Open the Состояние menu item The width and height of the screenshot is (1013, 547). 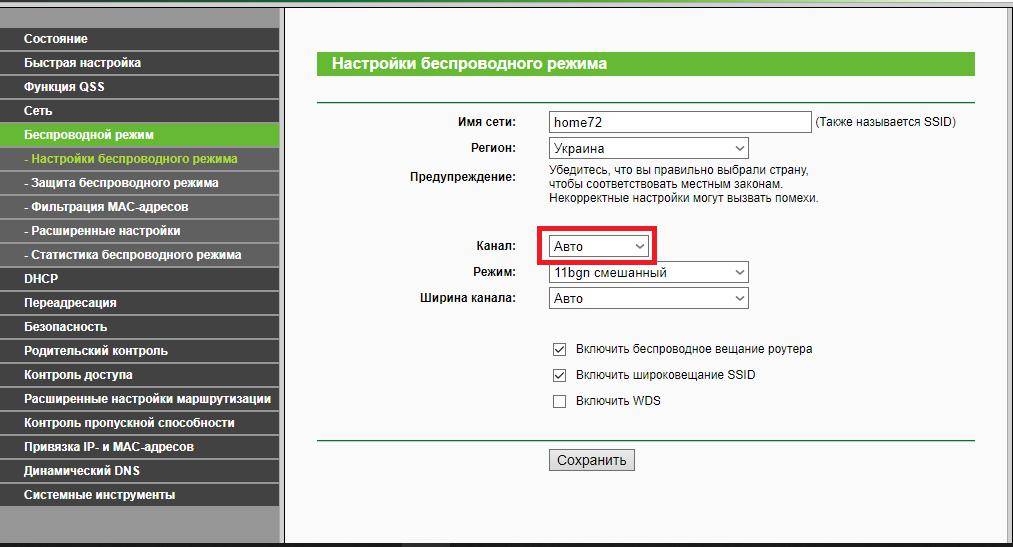[56, 39]
